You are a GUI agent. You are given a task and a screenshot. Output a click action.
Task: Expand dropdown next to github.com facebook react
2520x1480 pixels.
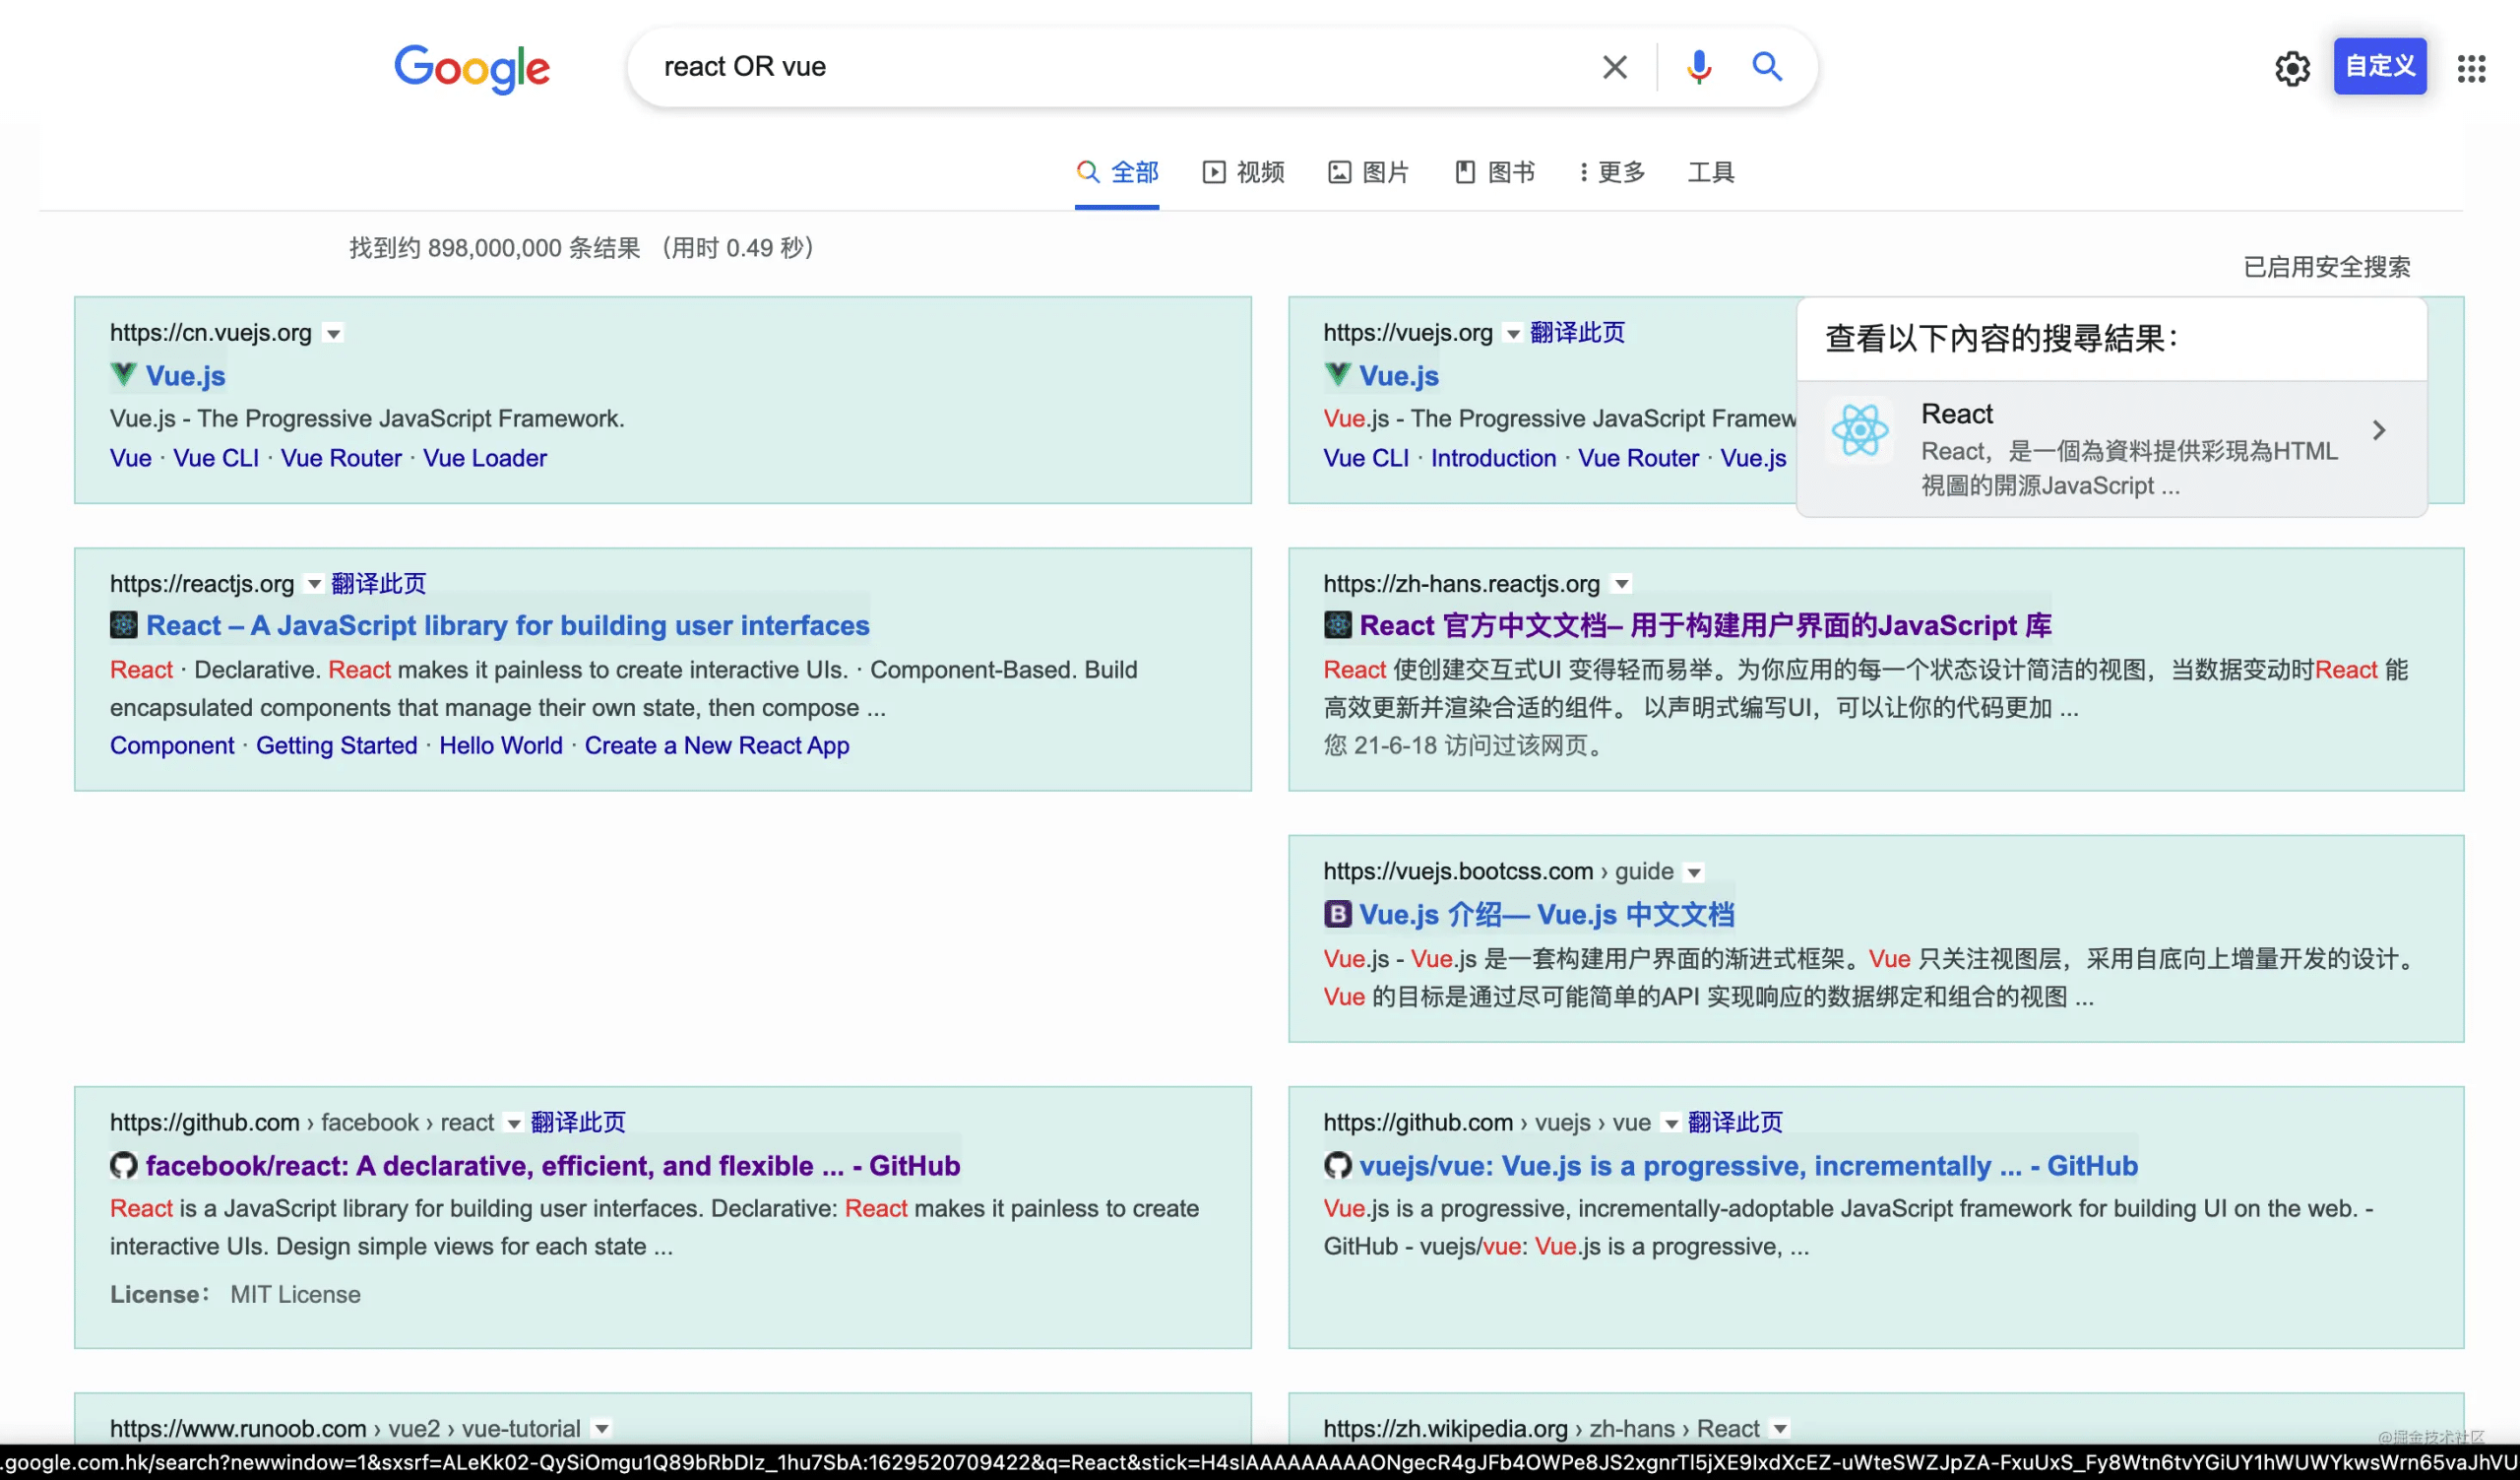(x=513, y=1124)
